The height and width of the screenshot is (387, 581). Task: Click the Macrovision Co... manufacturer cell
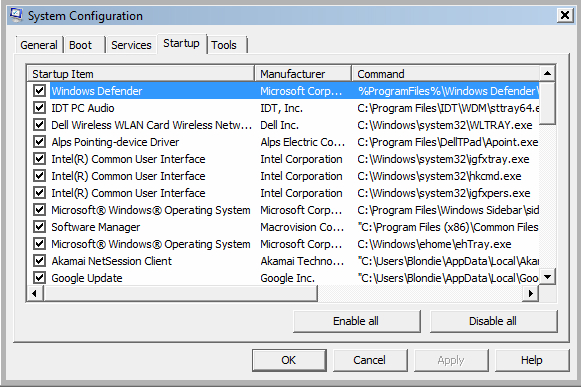point(302,227)
